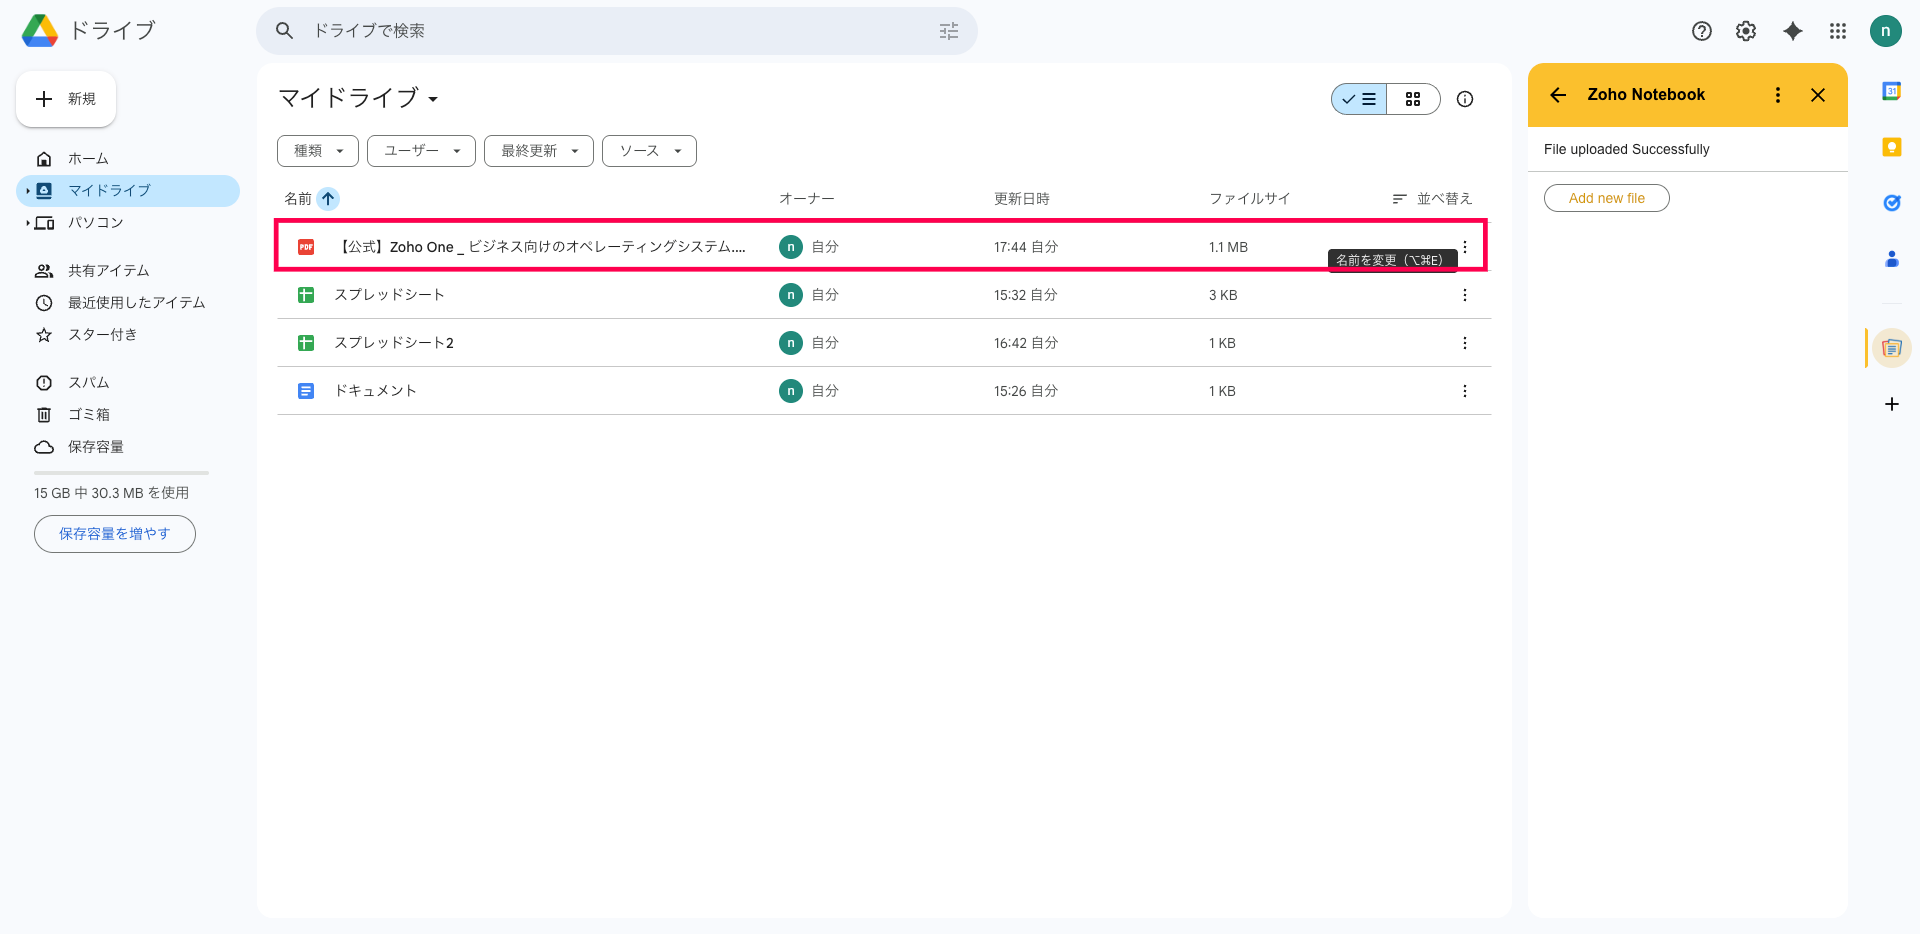
Task: Open Google Tasks in the side panel
Action: point(1891,203)
